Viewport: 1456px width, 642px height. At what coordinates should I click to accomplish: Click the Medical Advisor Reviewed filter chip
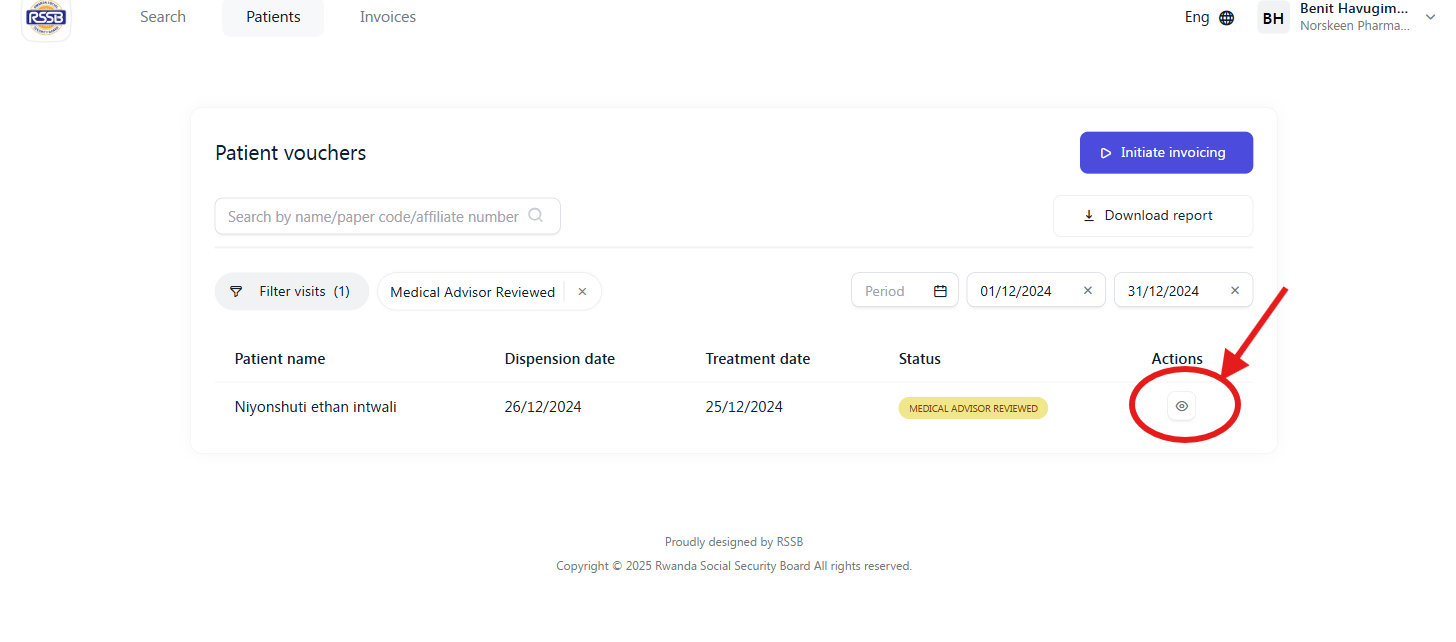pyautogui.click(x=489, y=292)
